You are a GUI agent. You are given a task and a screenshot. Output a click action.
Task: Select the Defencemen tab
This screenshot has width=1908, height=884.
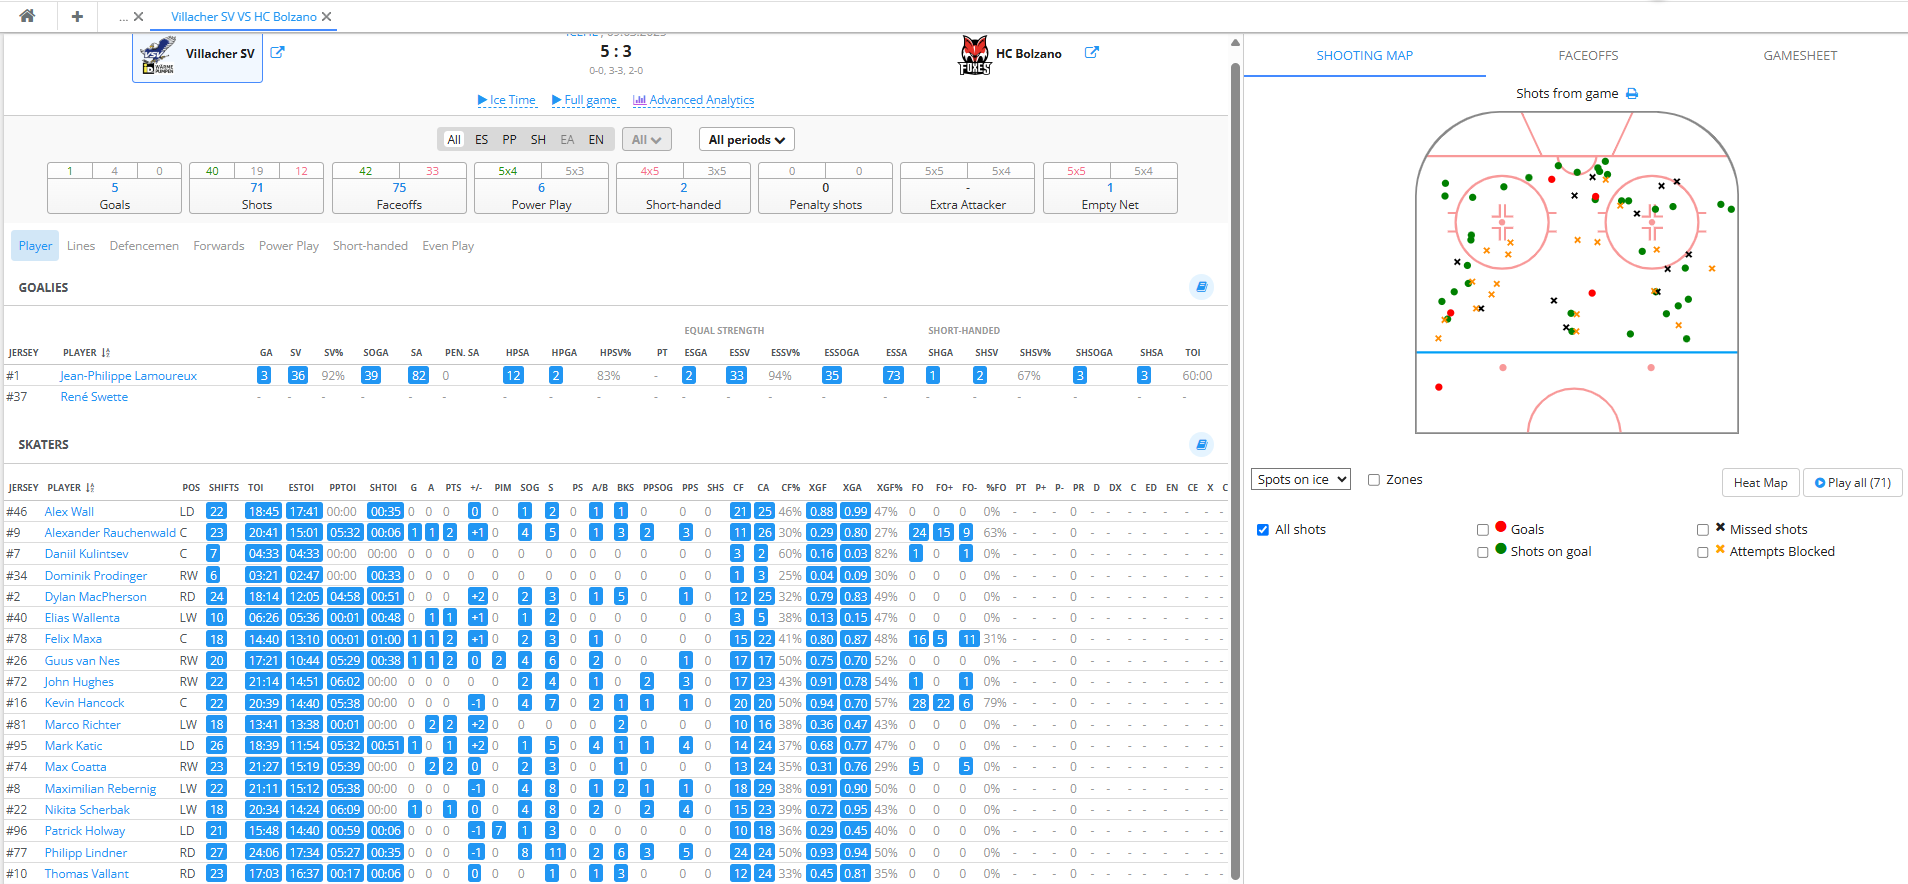coord(144,246)
